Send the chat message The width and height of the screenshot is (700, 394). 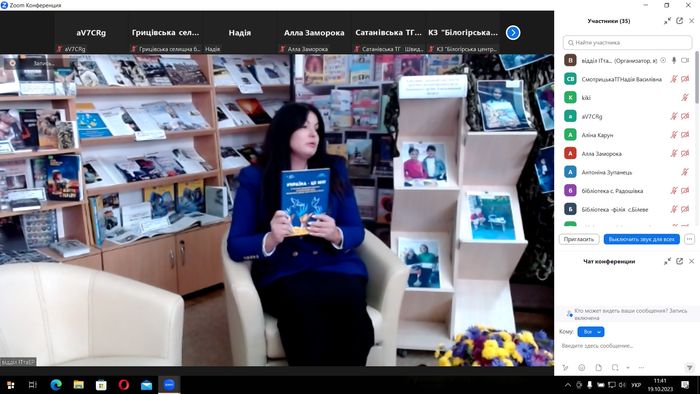coord(689,368)
